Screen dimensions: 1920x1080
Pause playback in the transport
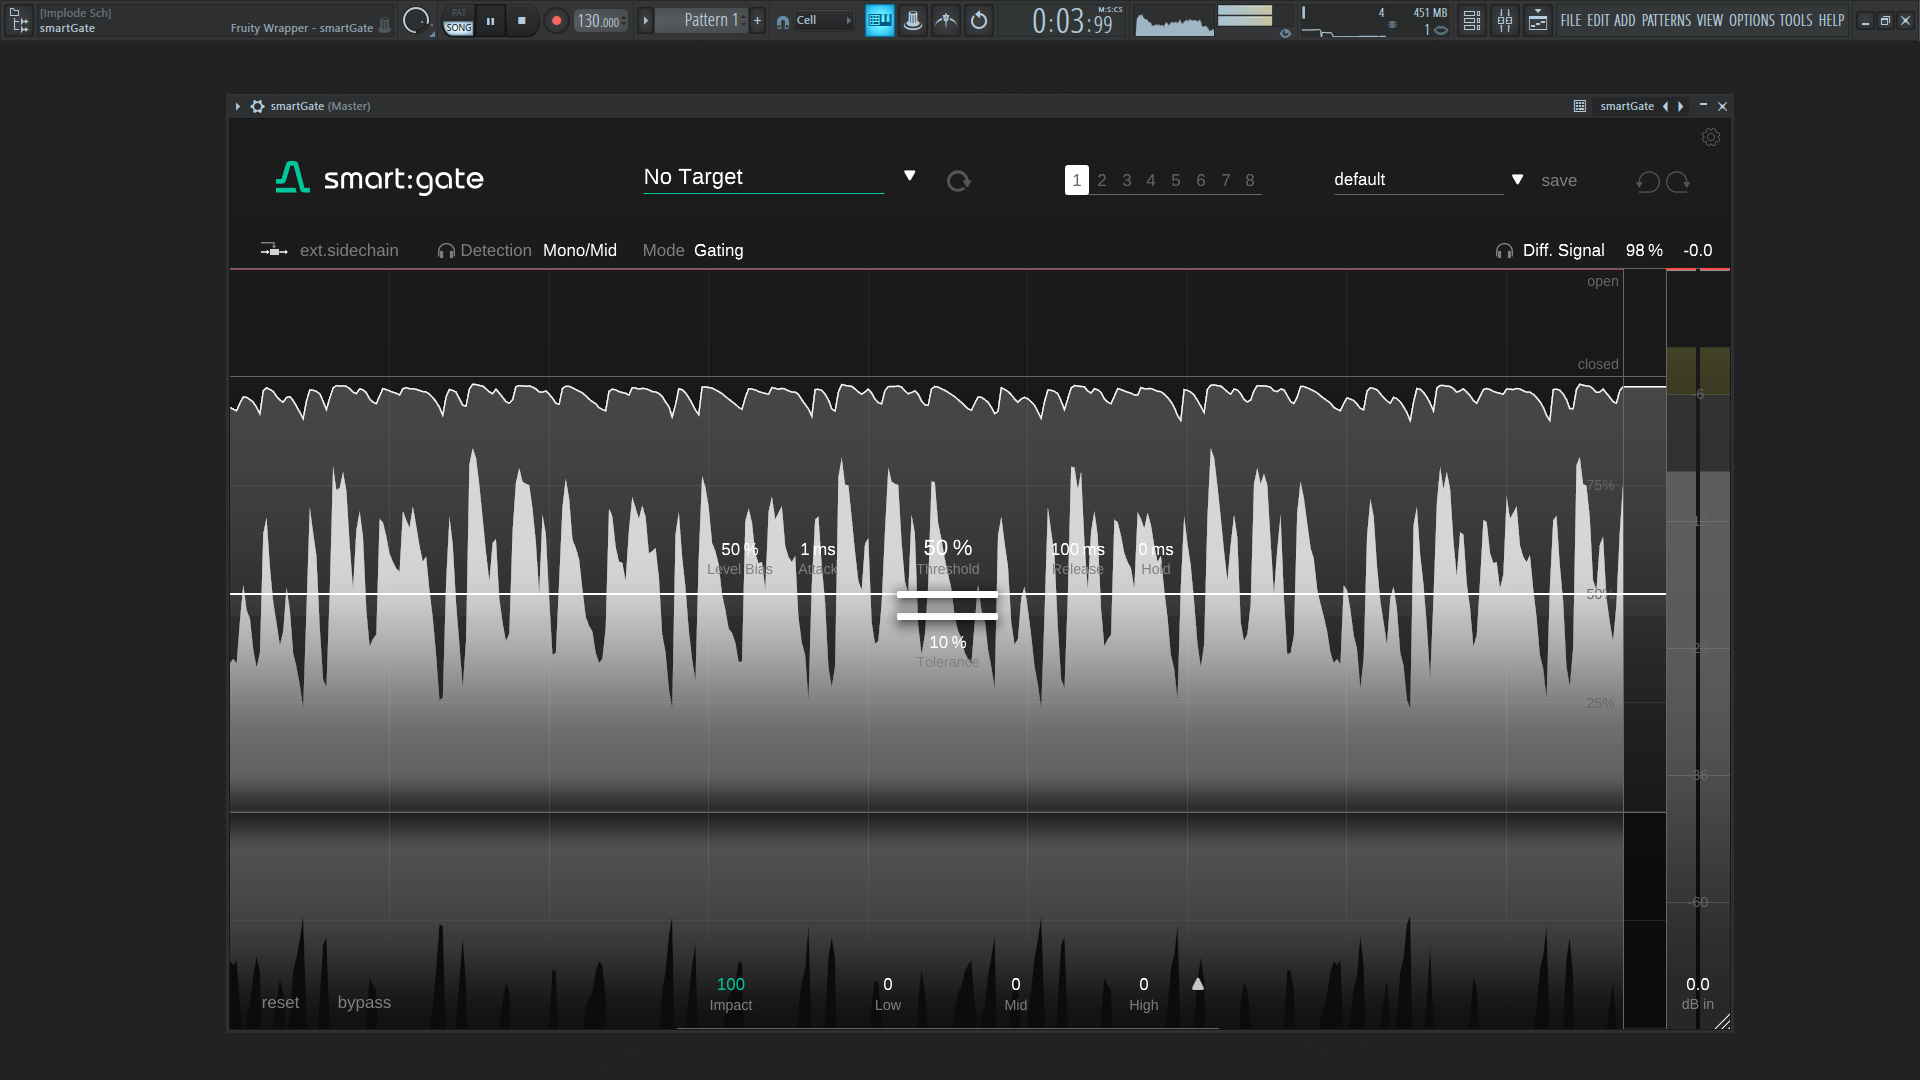pos(490,20)
